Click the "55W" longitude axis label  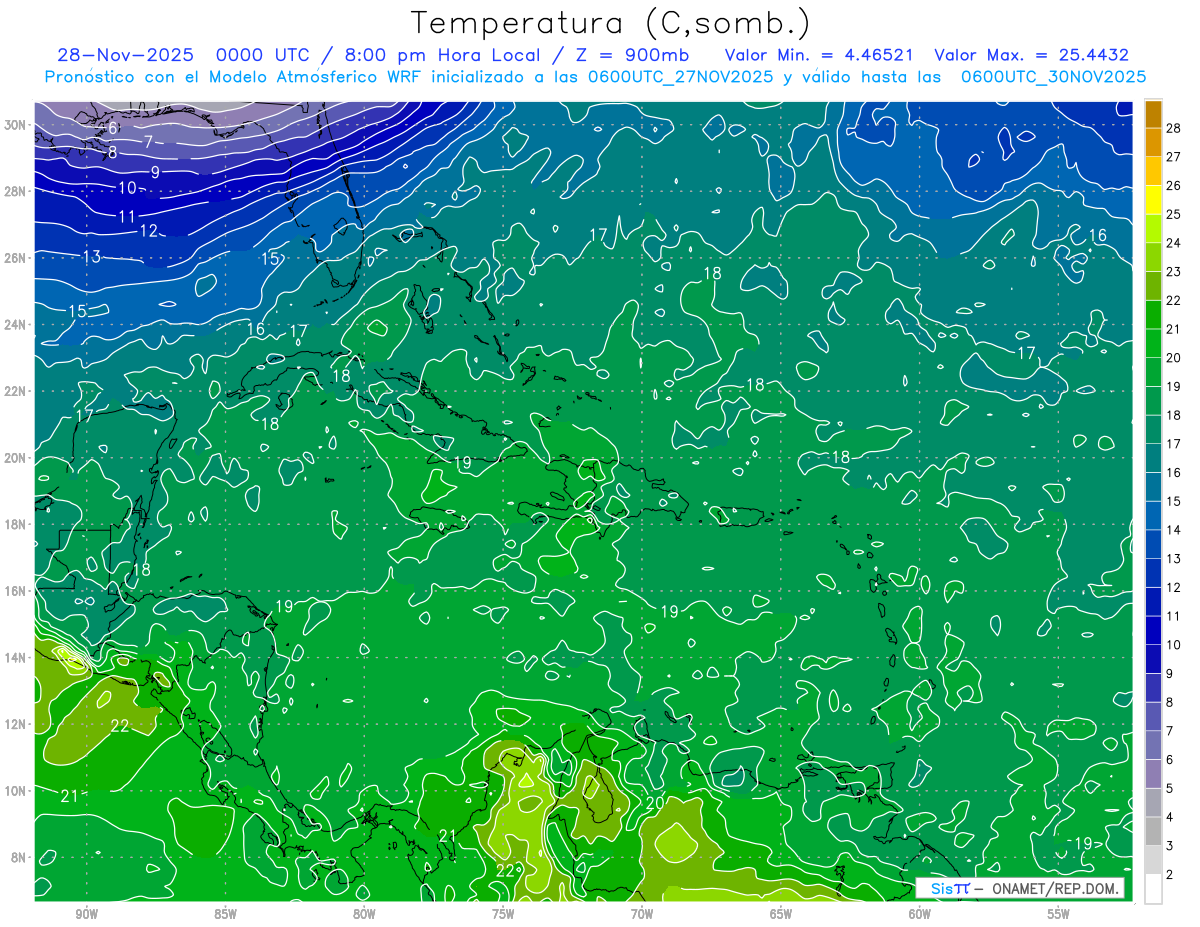click(1059, 914)
